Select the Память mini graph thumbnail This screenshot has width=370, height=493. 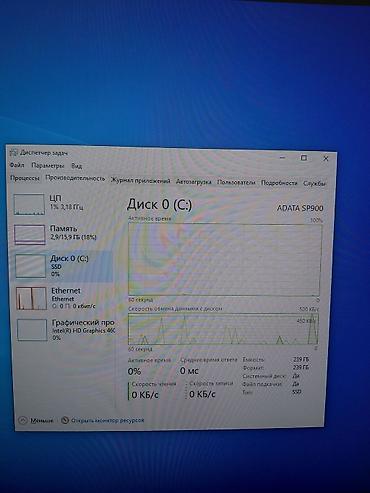pos(30,234)
